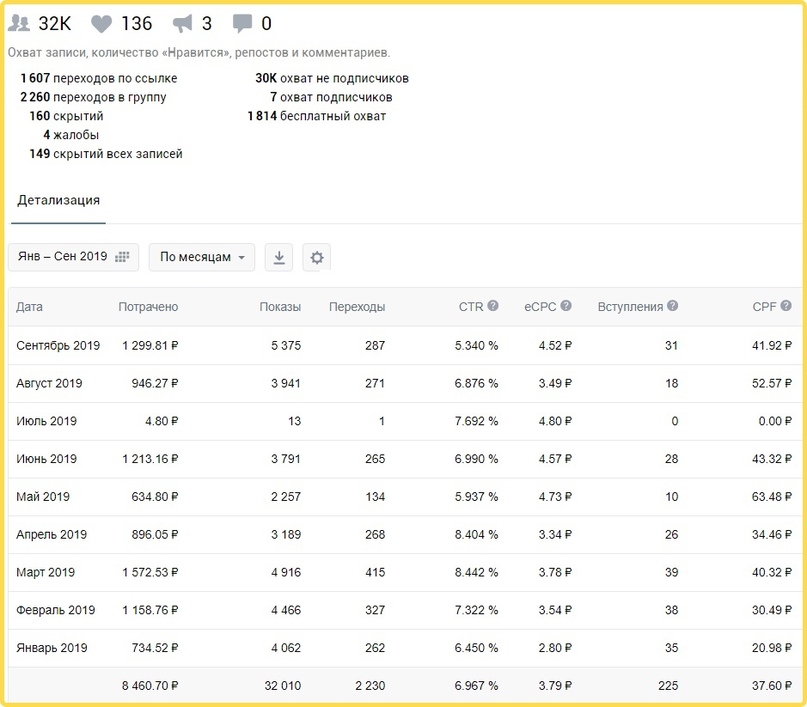This screenshot has width=807, height=707.
Task: Open the Янв – Сен 2019 date picker
Action: click(x=73, y=257)
